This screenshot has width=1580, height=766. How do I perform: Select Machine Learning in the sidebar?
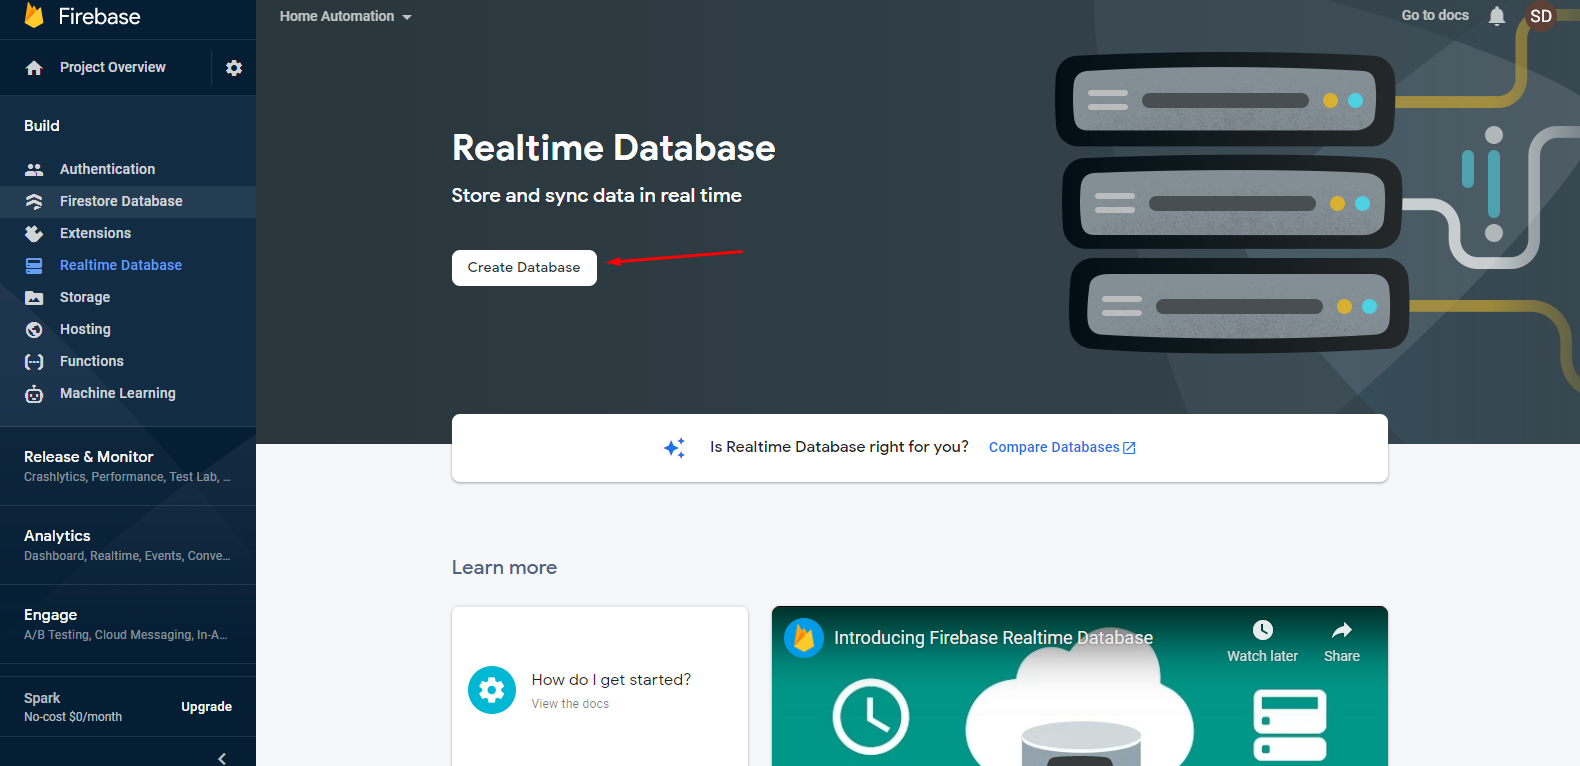pyautogui.click(x=128, y=394)
